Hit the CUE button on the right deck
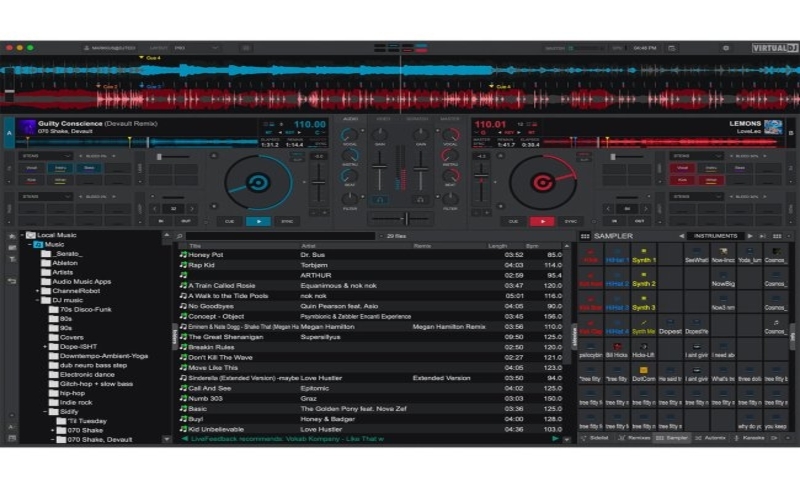This screenshot has height=488, width=800. tap(513, 222)
